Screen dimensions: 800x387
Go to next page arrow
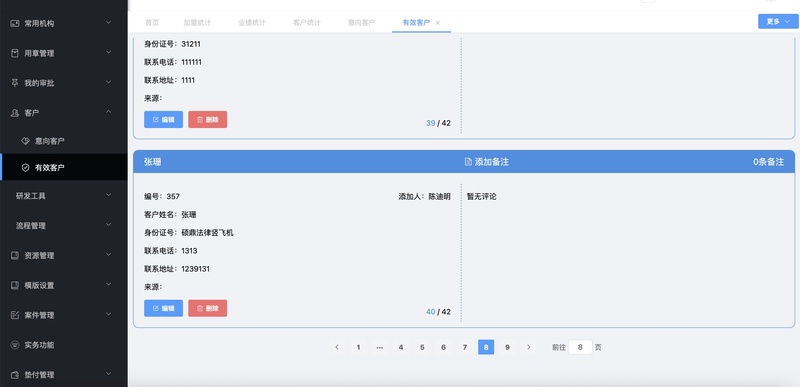[529, 347]
